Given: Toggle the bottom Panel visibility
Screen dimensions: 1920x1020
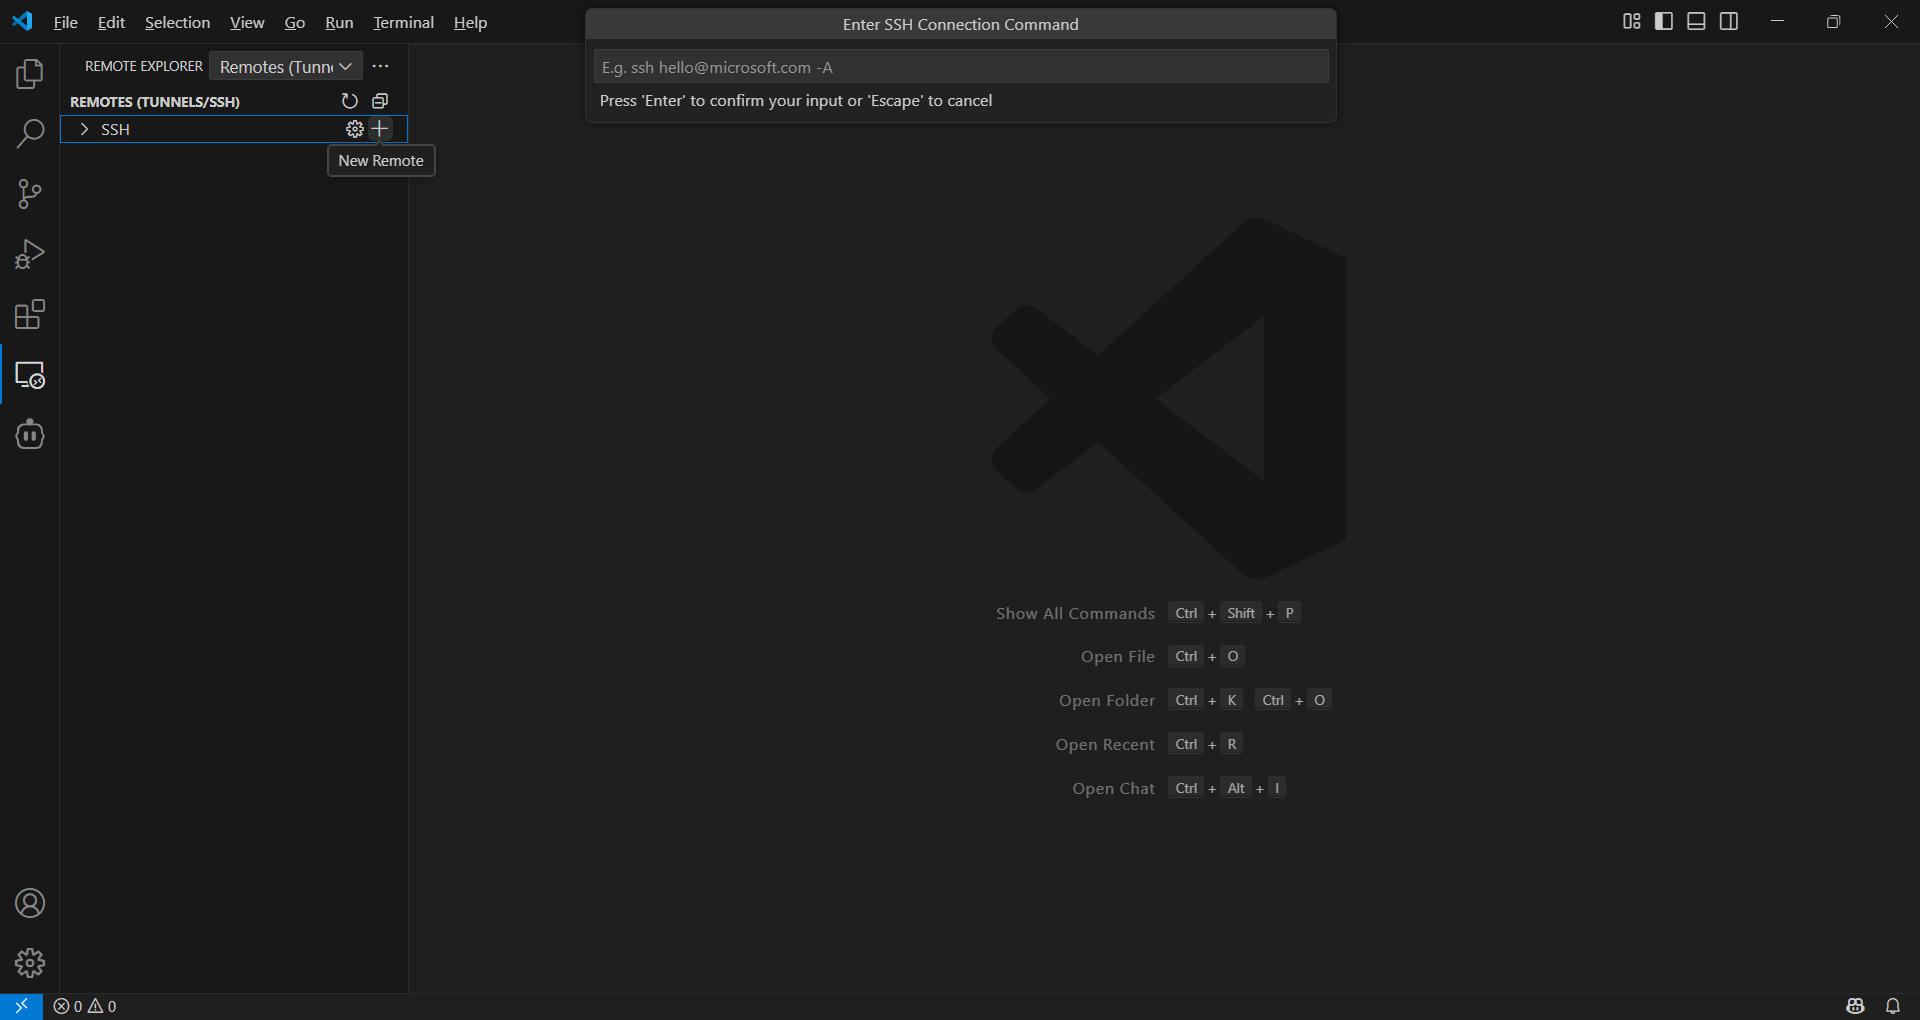Looking at the screenshot, I should [x=1697, y=22].
